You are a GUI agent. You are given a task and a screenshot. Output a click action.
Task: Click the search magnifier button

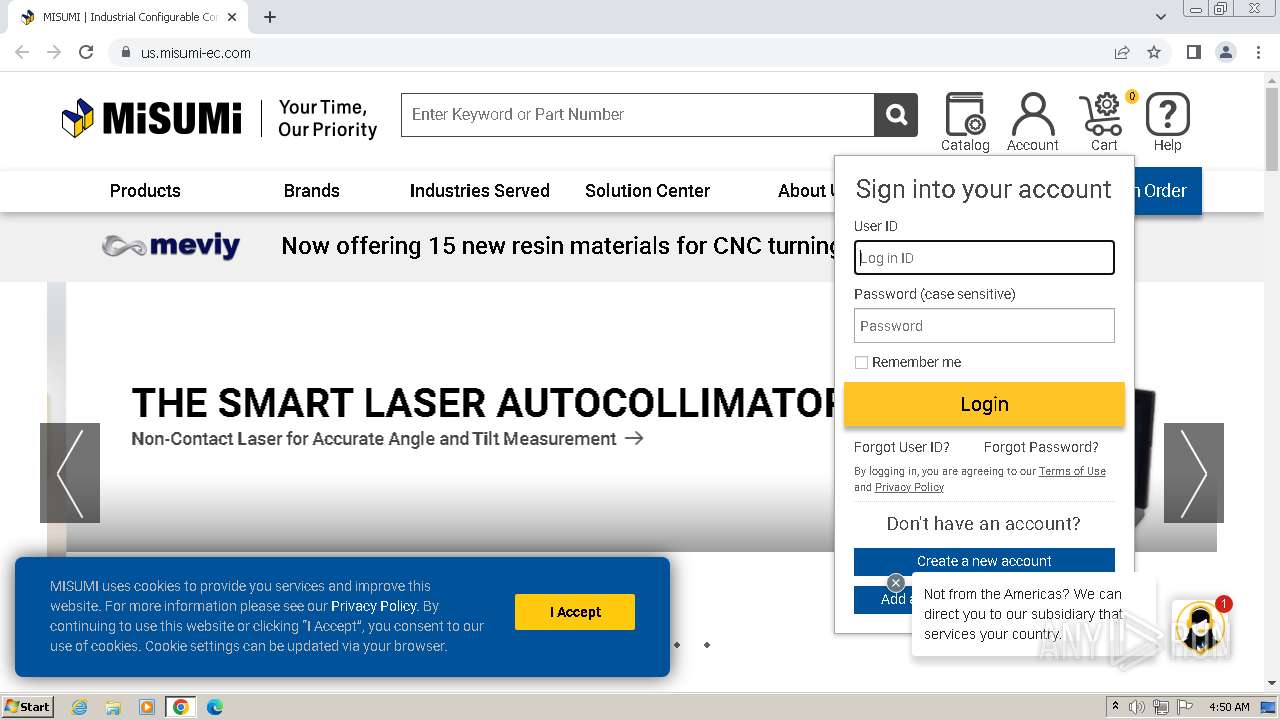(x=896, y=115)
